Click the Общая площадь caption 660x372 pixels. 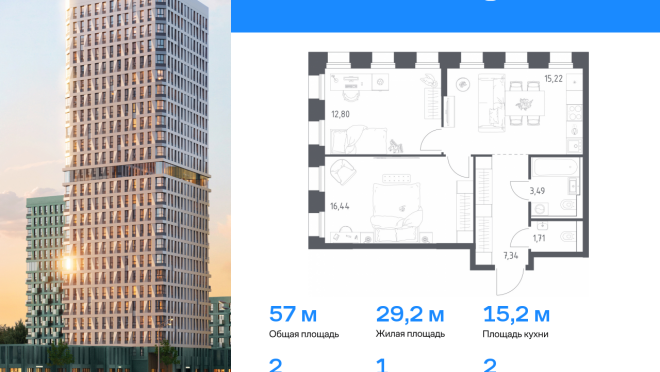[304, 334]
